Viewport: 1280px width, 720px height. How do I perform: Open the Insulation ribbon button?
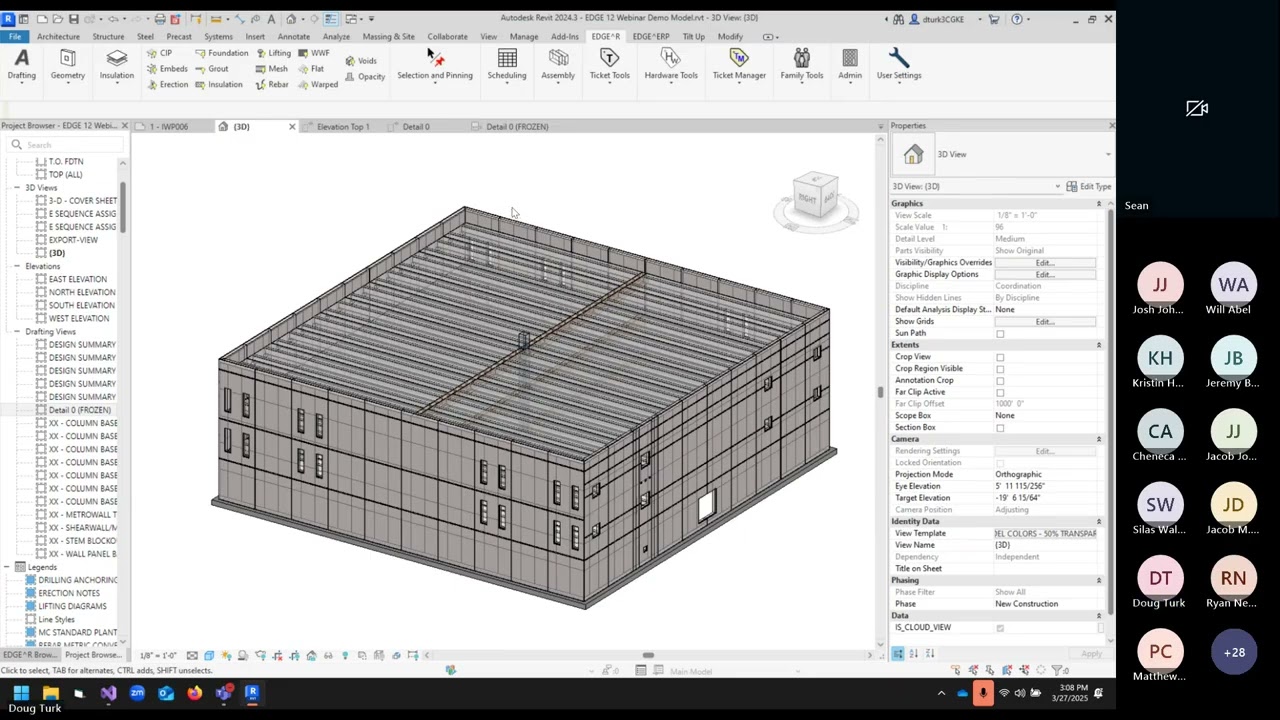tap(116, 65)
